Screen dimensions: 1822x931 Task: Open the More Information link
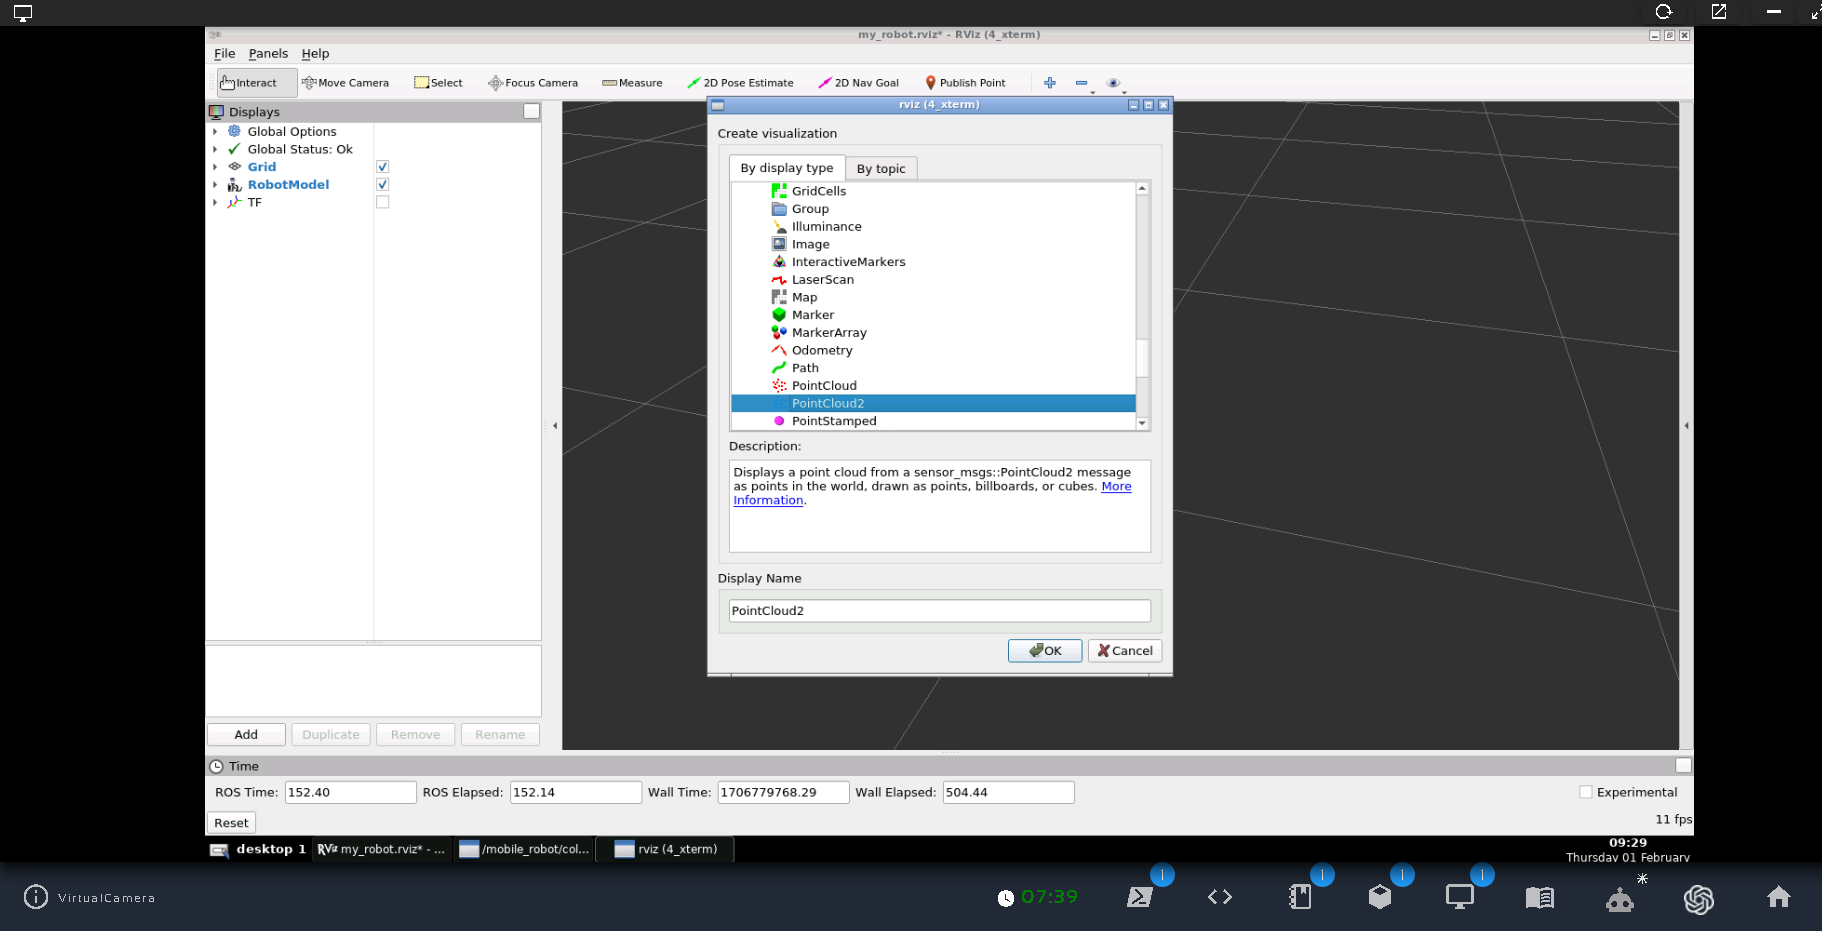(1116, 487)
